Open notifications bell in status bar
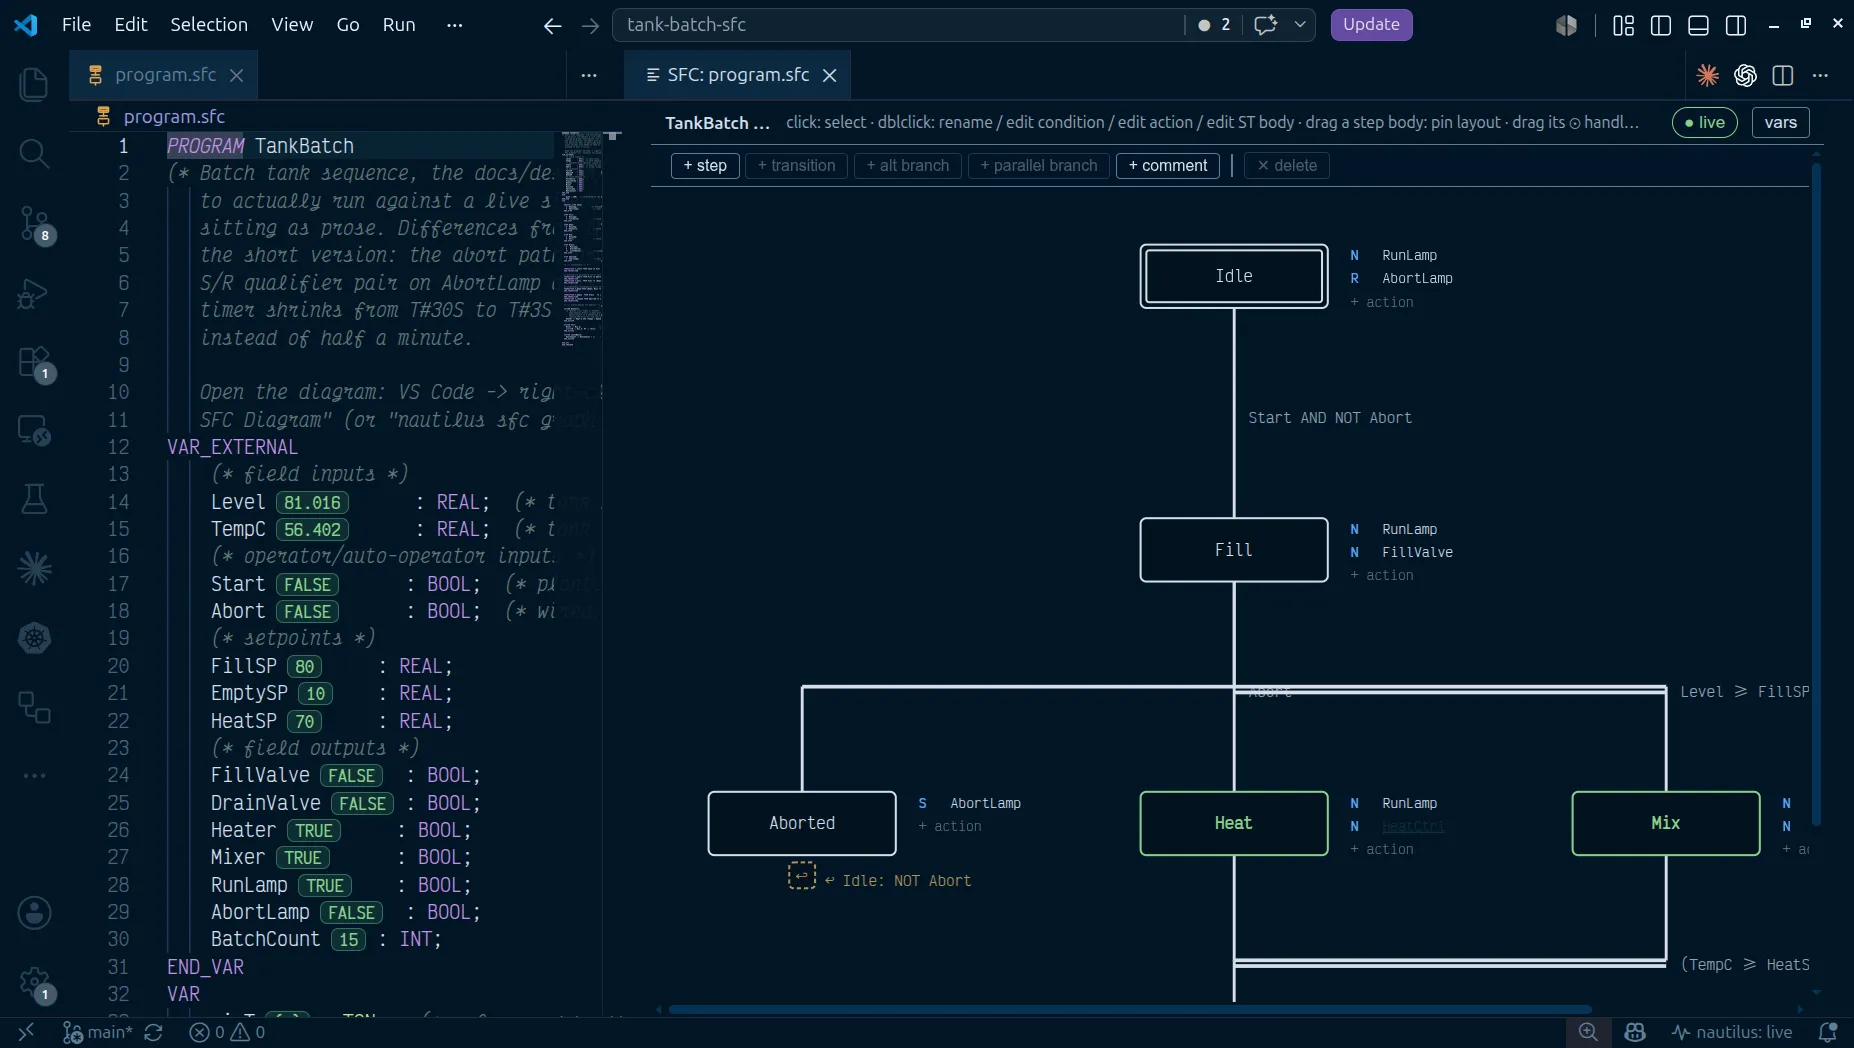Image resolution: width=1854 pixels, height=1048 pixels. (x=1827, y=1032)
